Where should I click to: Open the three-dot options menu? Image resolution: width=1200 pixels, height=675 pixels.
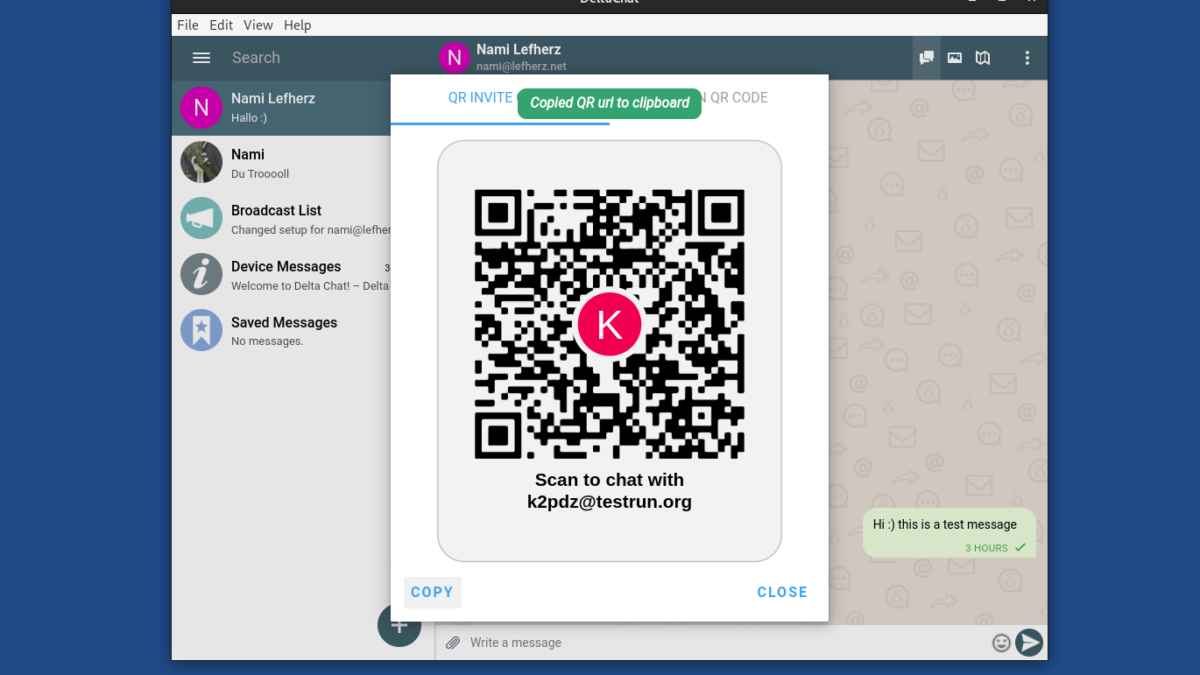tap(1027, 57)
